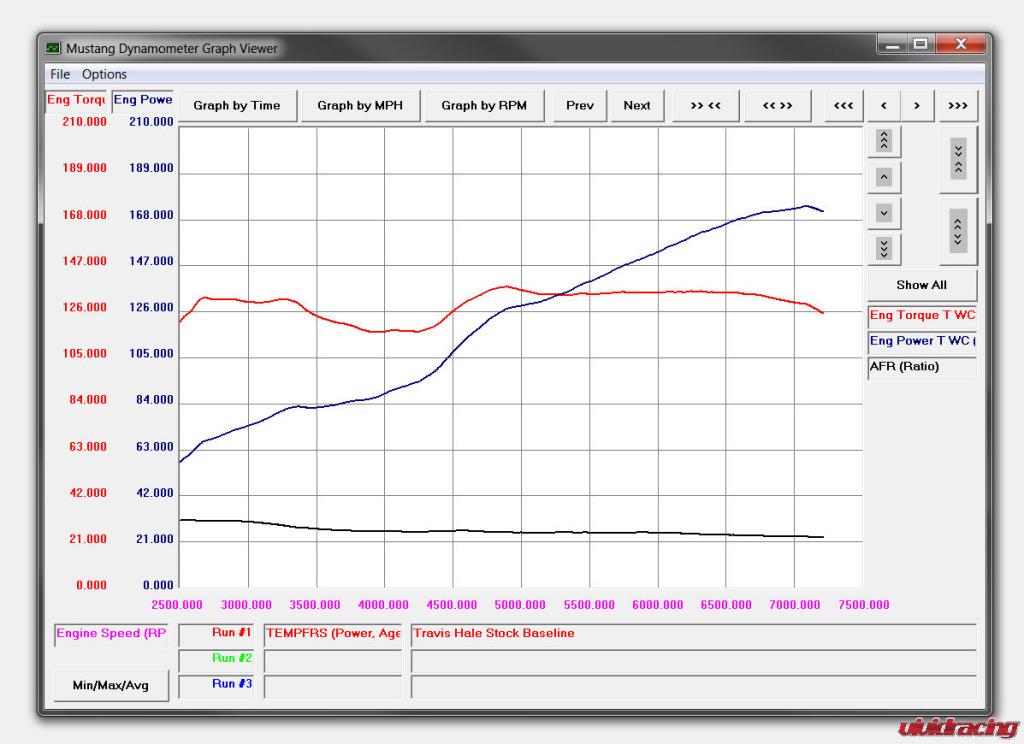Switch graph to Graph by MPH
Viewport: 1024px width, 744px height.
[359, 105]
